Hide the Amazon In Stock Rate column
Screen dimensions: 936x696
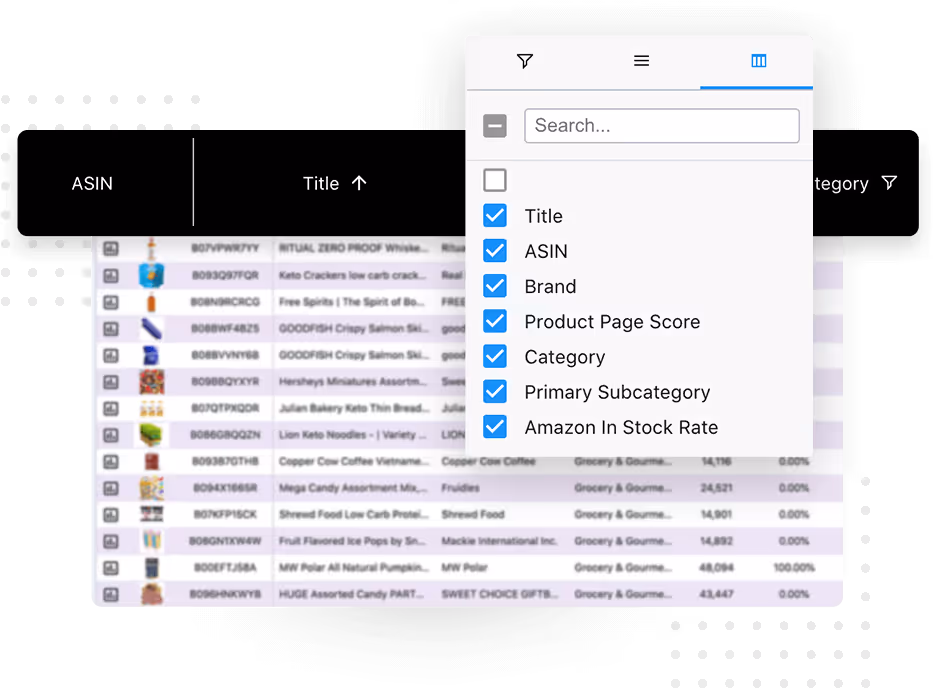pyautogui.click(x=495, y=427)
